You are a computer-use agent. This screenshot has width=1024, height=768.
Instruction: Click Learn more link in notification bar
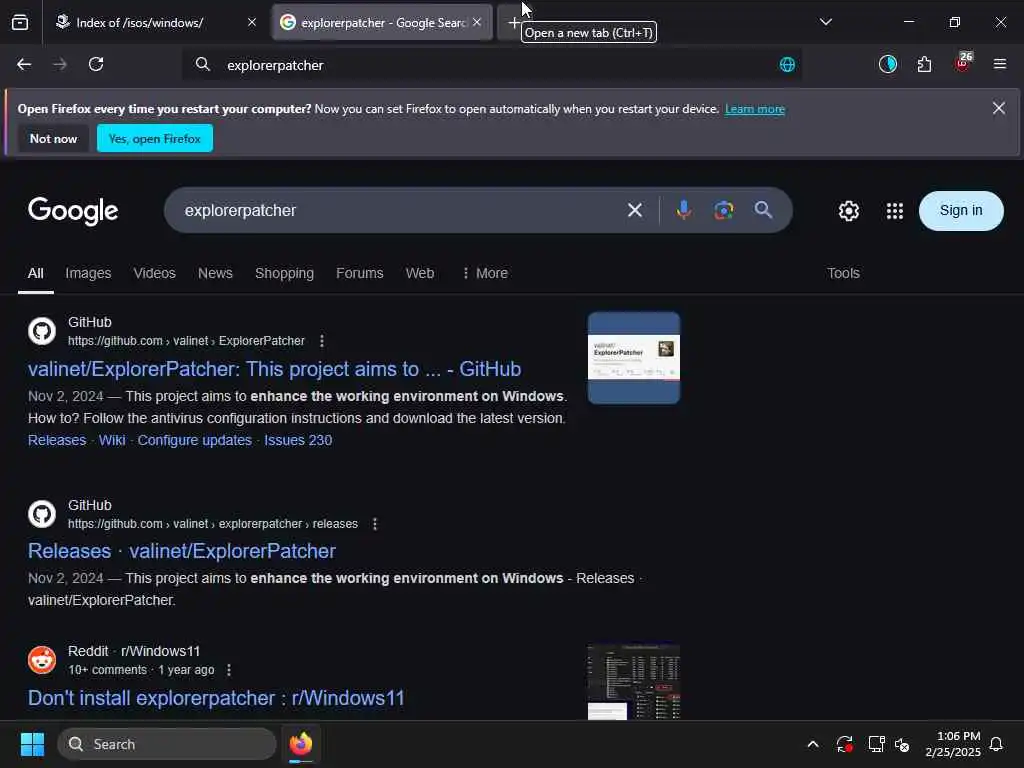click(754, 109)
